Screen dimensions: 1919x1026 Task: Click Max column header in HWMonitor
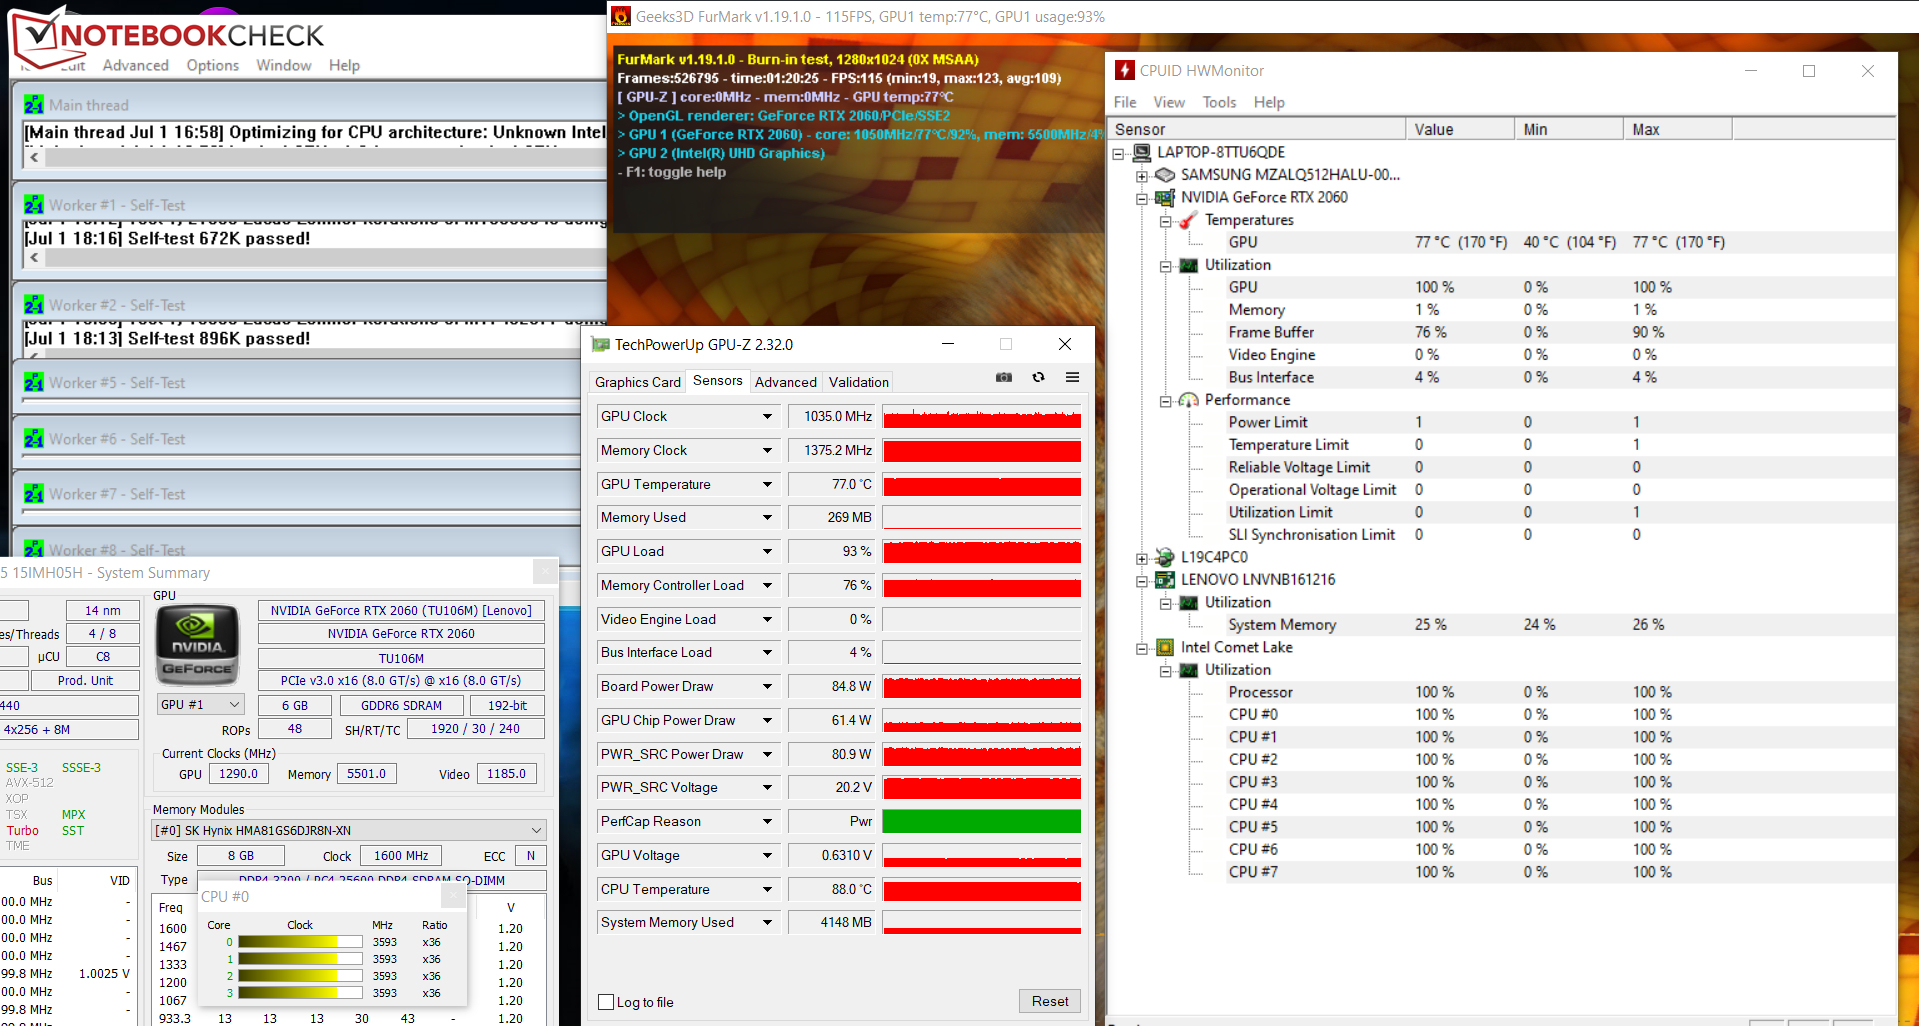point(1678,129)
